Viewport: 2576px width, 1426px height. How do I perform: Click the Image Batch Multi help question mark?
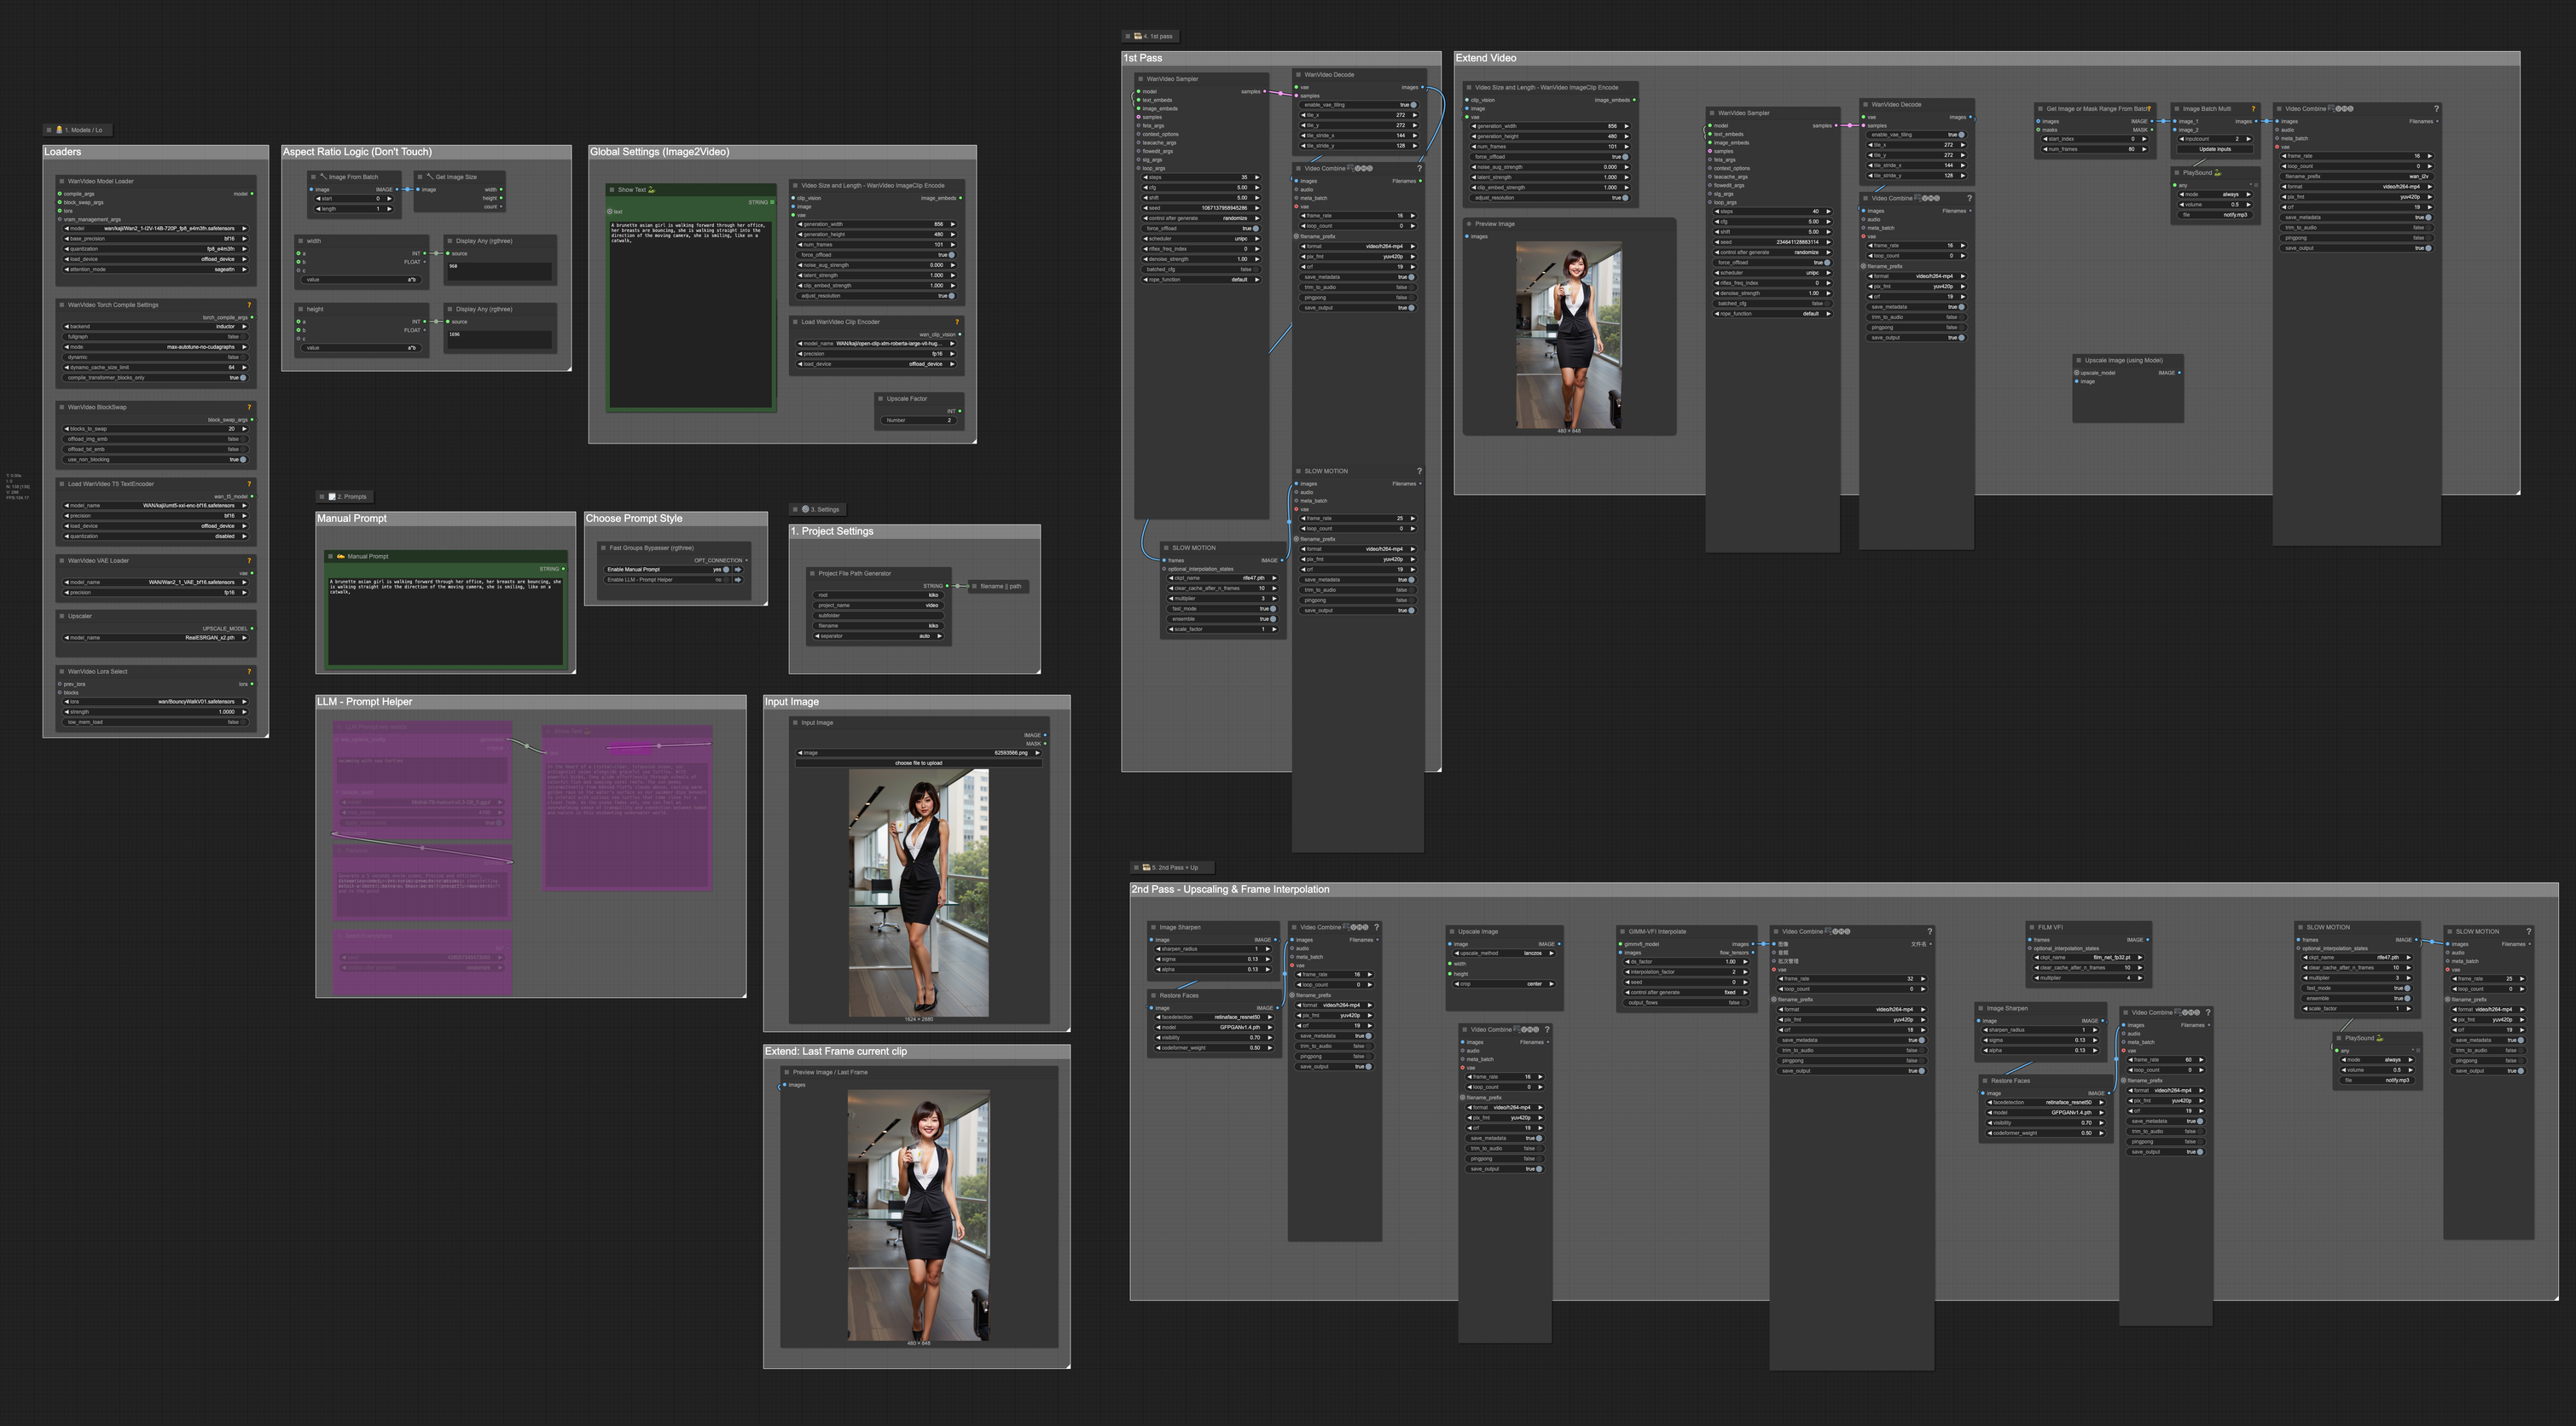tap(2253, 109)
